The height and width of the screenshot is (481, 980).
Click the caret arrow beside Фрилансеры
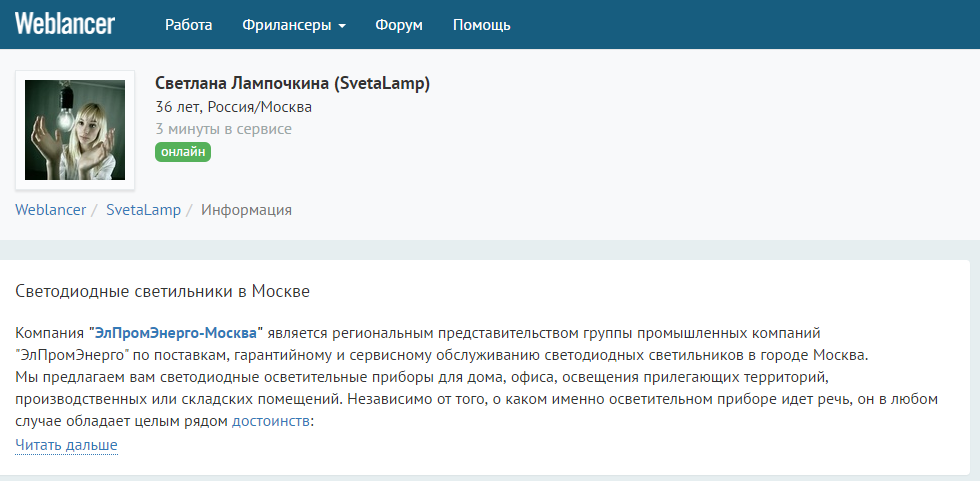pos(342,26)
